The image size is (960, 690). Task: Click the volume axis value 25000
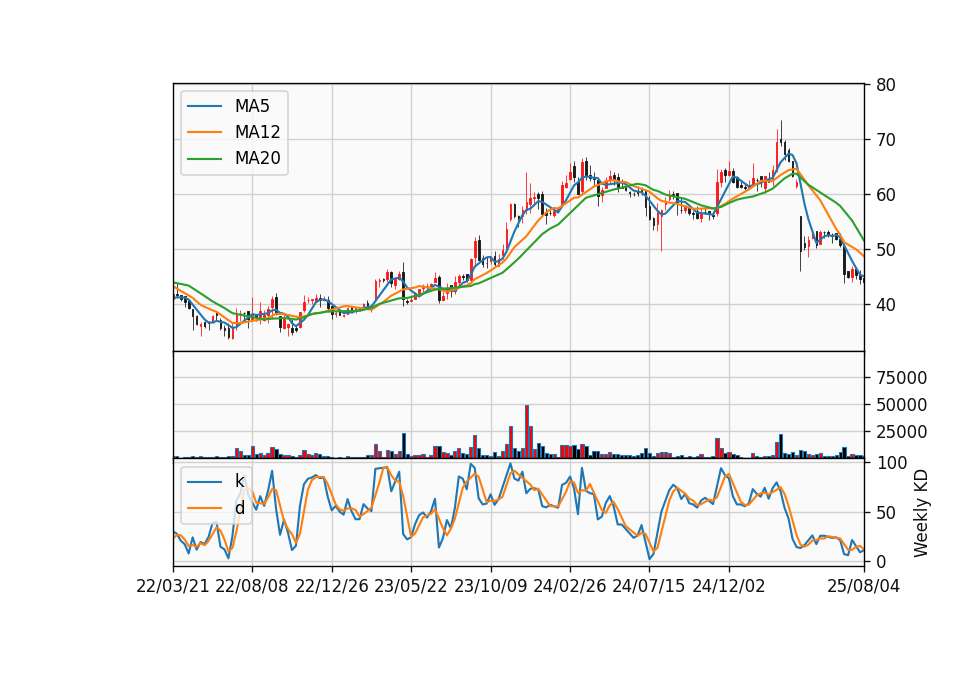(902, 432)
